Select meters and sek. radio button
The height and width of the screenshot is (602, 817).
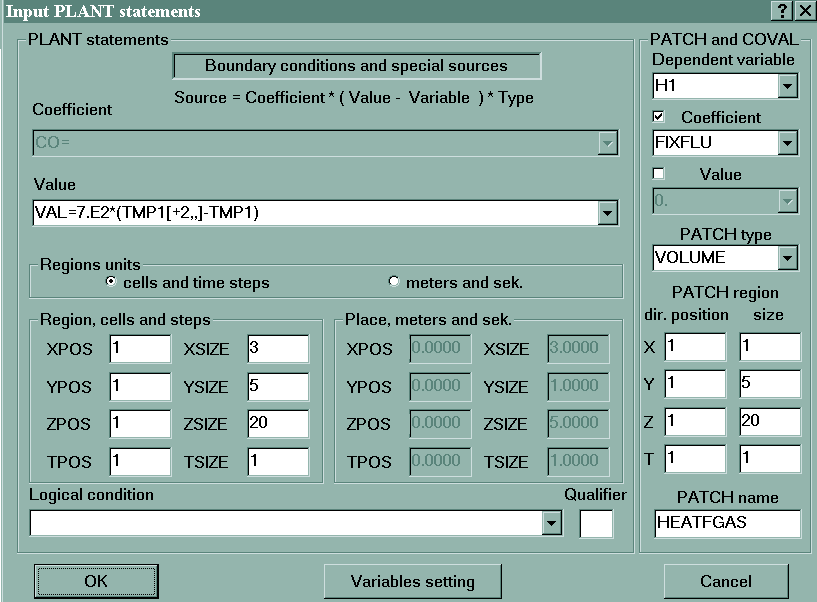tap(394, 282)
